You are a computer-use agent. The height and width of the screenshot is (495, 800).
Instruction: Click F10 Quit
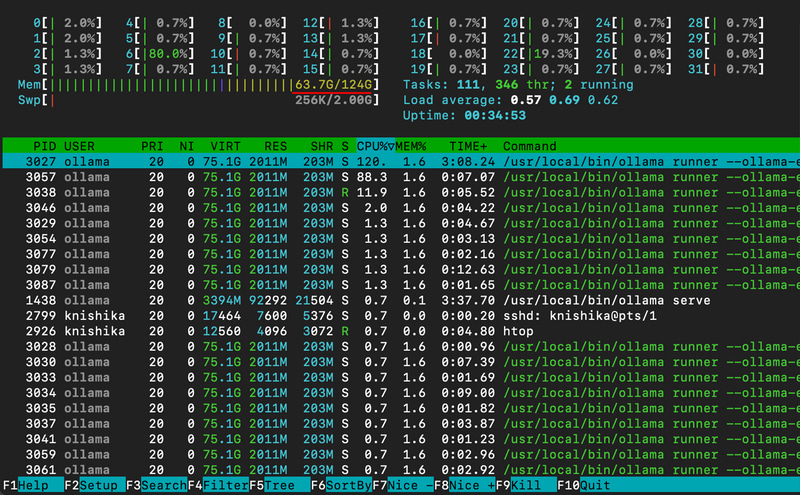(x=584, y=485)
